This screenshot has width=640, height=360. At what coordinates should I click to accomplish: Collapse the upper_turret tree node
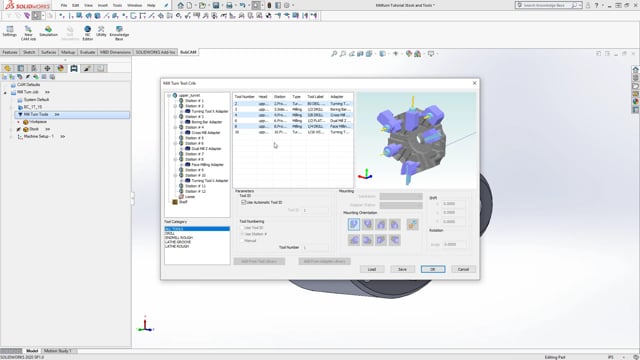(169, 96)
